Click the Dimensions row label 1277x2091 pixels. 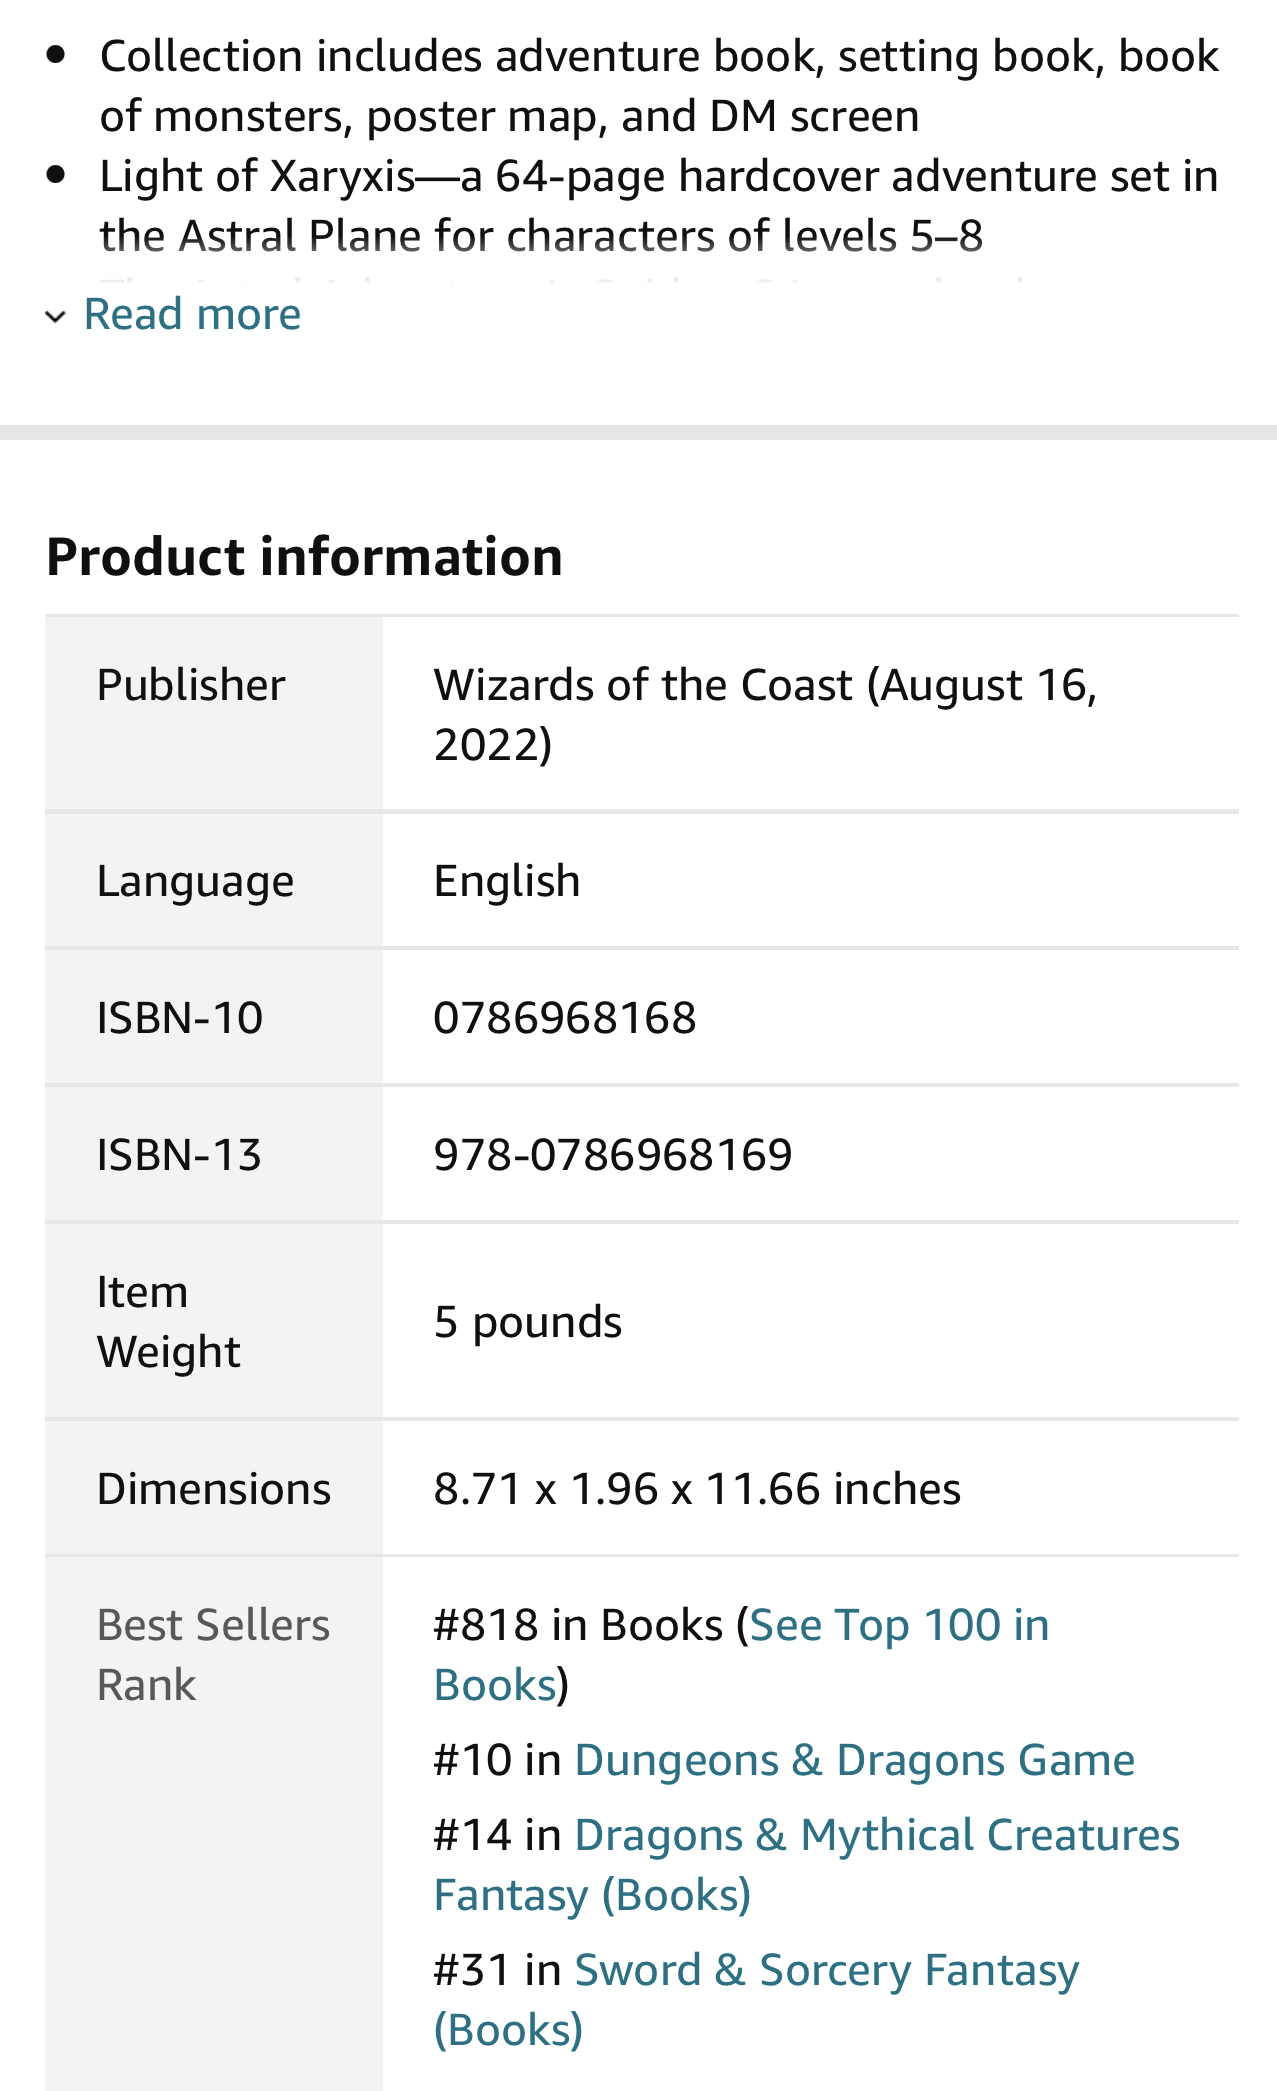click(214, 1489)
